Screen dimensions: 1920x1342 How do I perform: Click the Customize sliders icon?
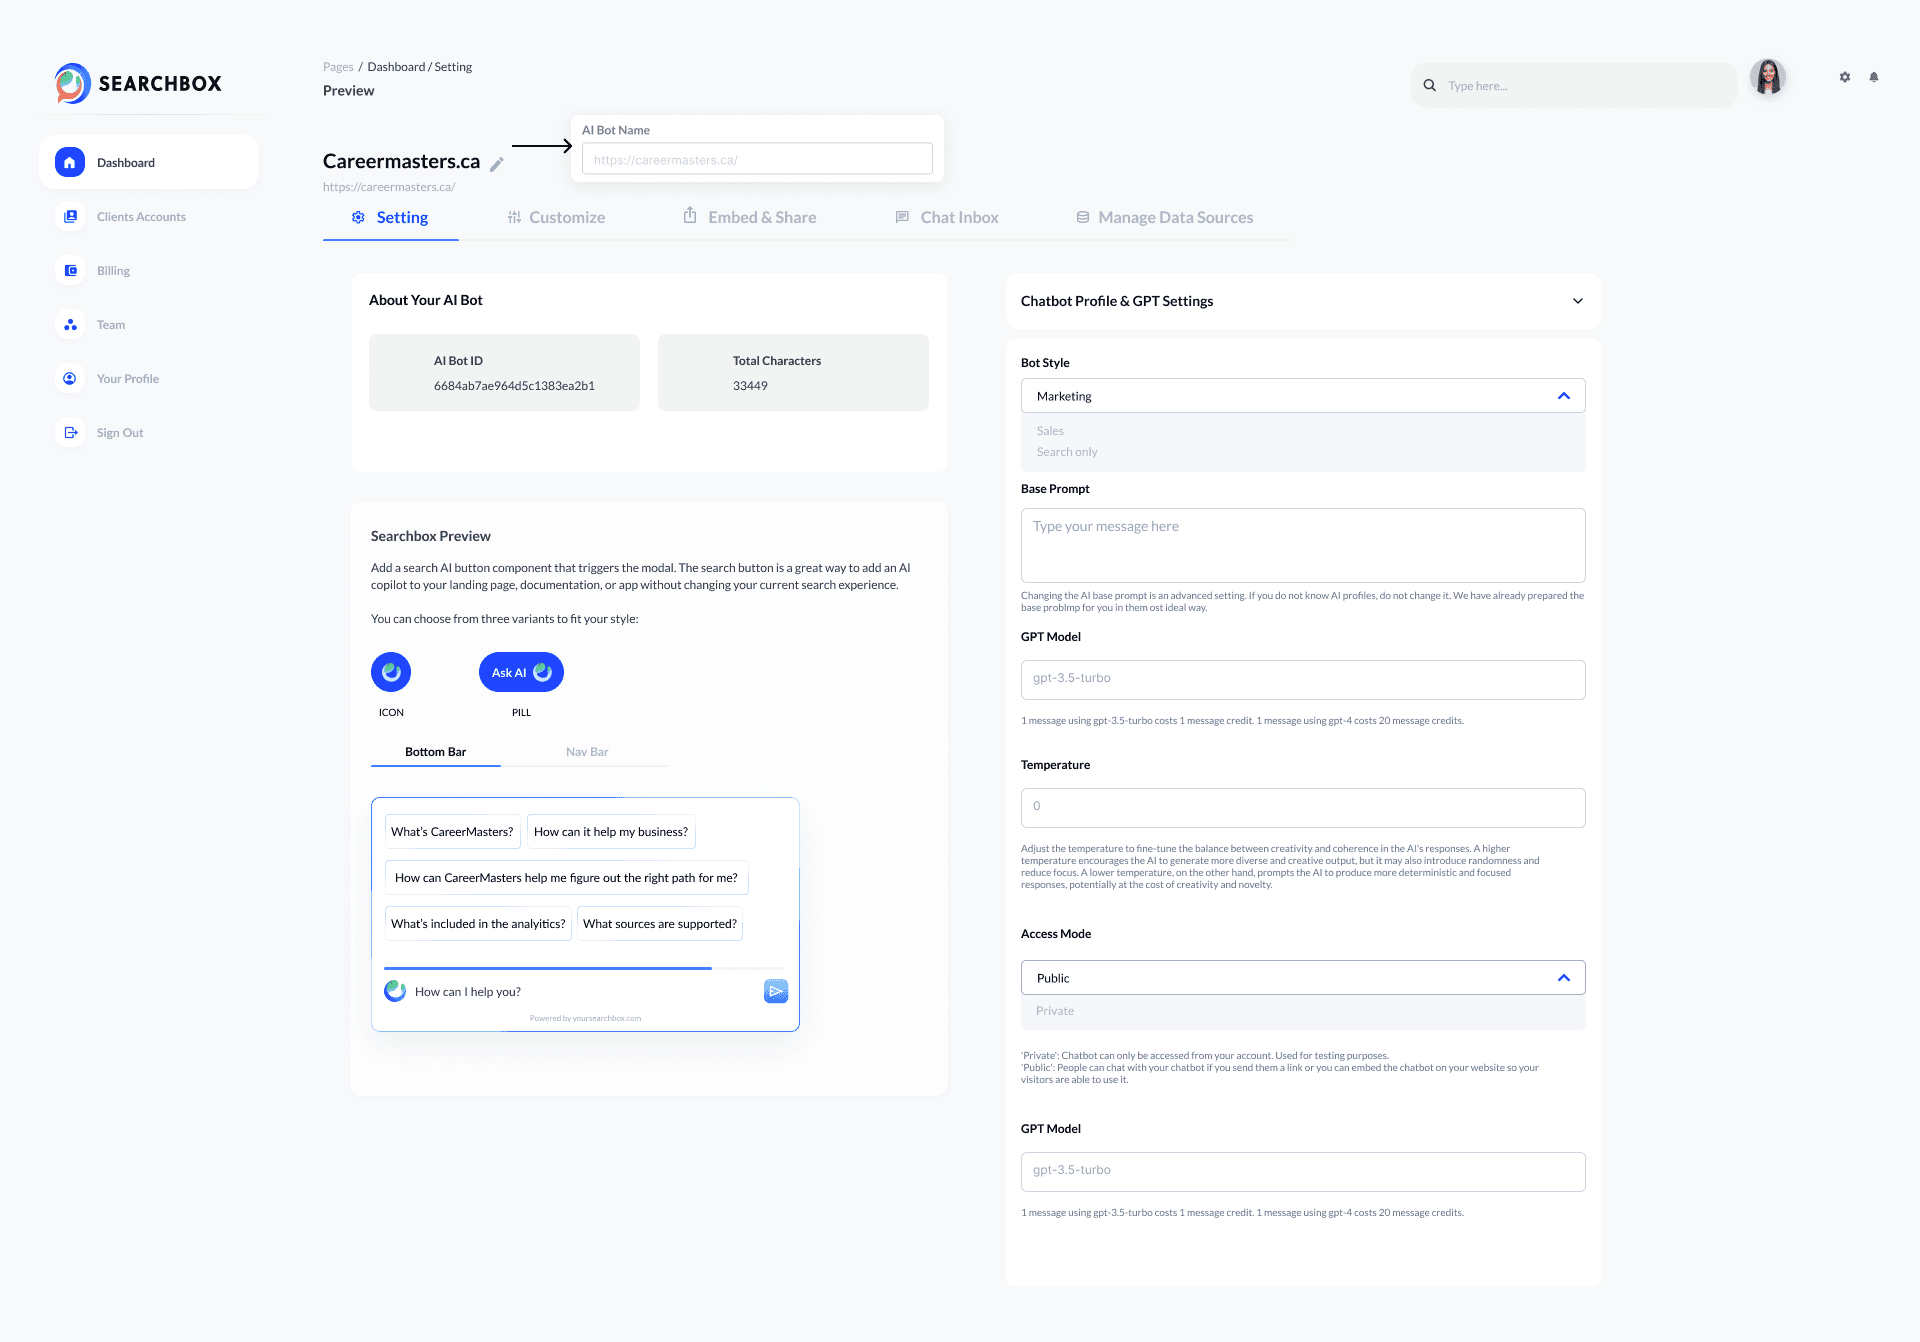514,217
